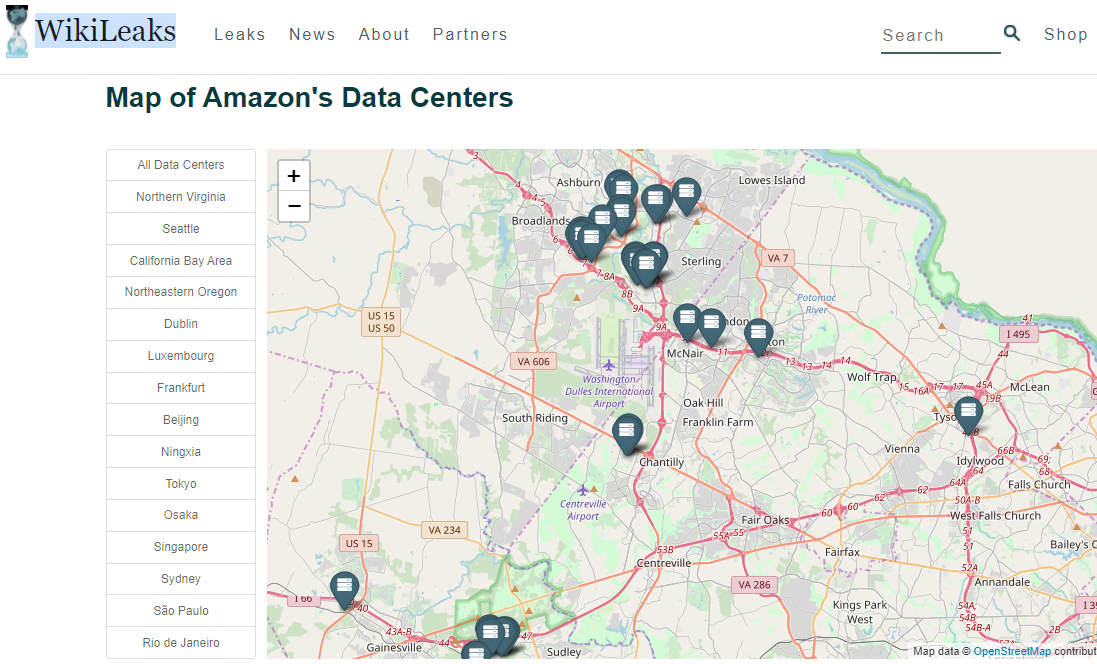Show Rio de Janeiro data centers
1097x664 pixels.
click(x=181, y=642)
